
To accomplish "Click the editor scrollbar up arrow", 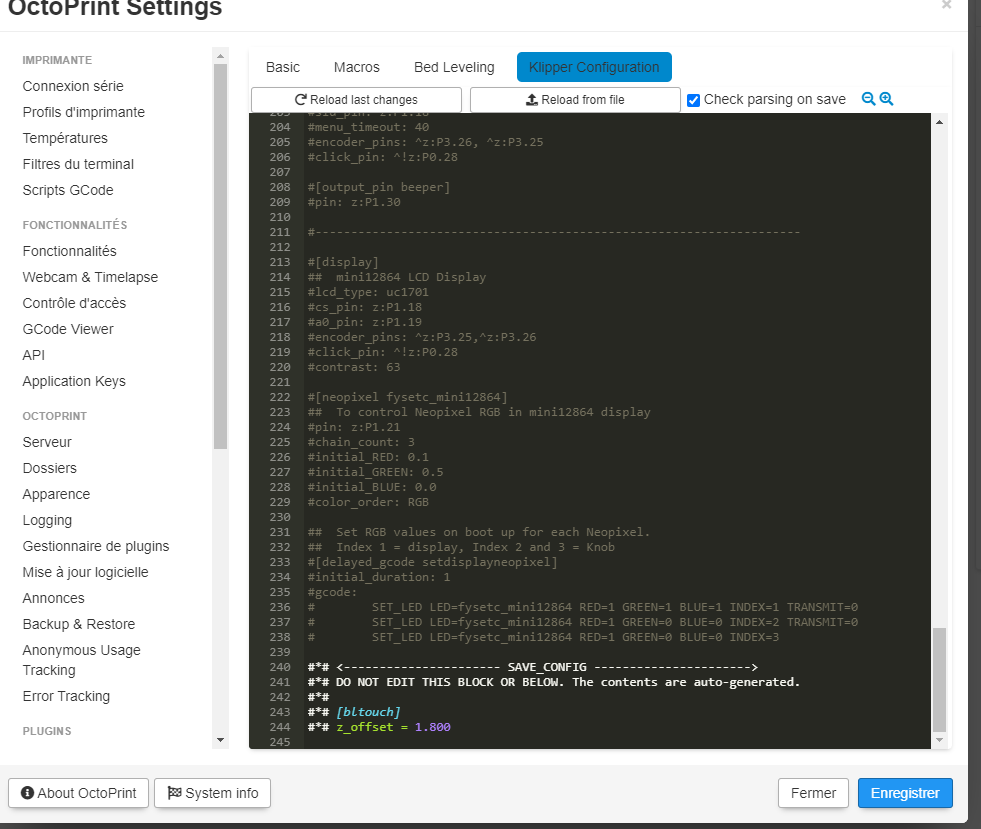I will point(939,122).
